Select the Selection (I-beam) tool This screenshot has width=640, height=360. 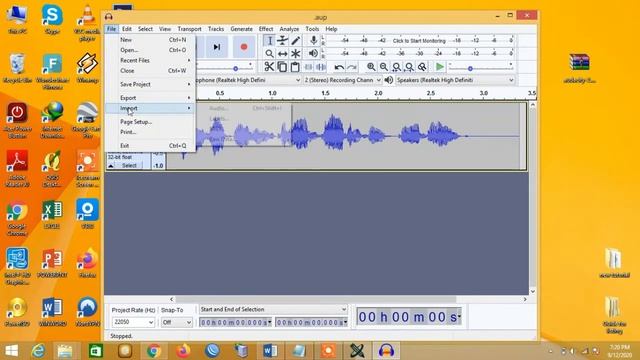tap(269, 40)
